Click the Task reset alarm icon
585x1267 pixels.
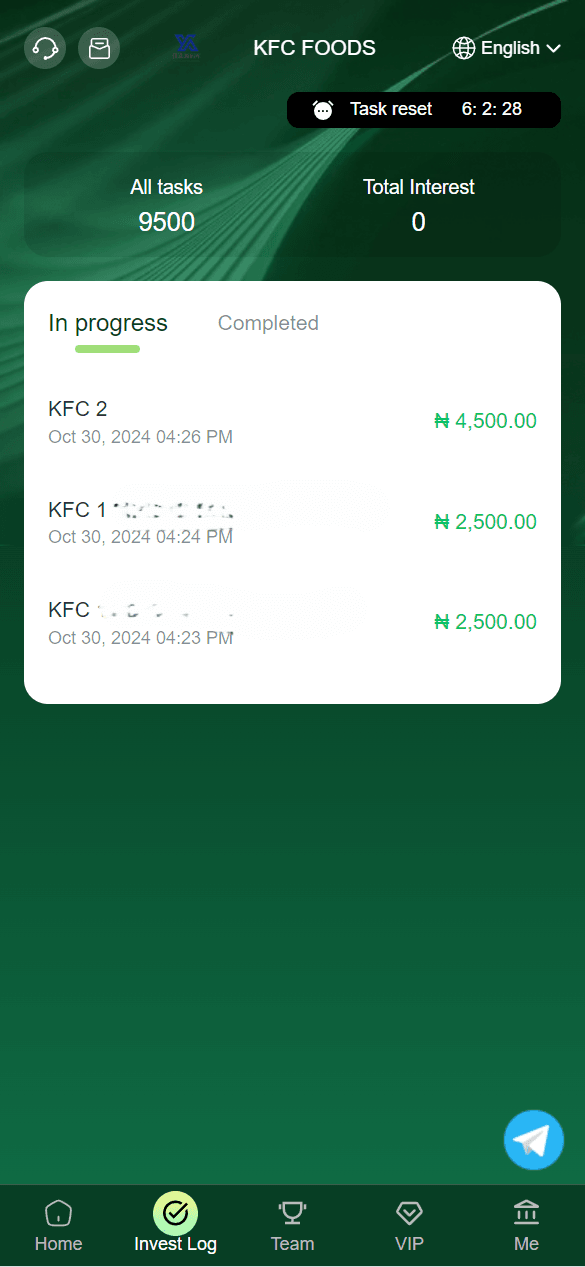point(323,110)
